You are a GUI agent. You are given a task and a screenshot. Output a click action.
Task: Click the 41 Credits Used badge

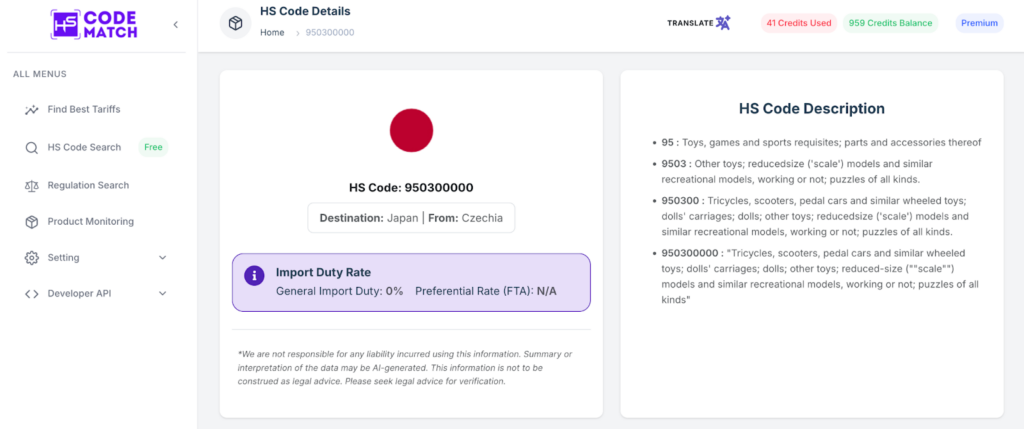[798, 23]
